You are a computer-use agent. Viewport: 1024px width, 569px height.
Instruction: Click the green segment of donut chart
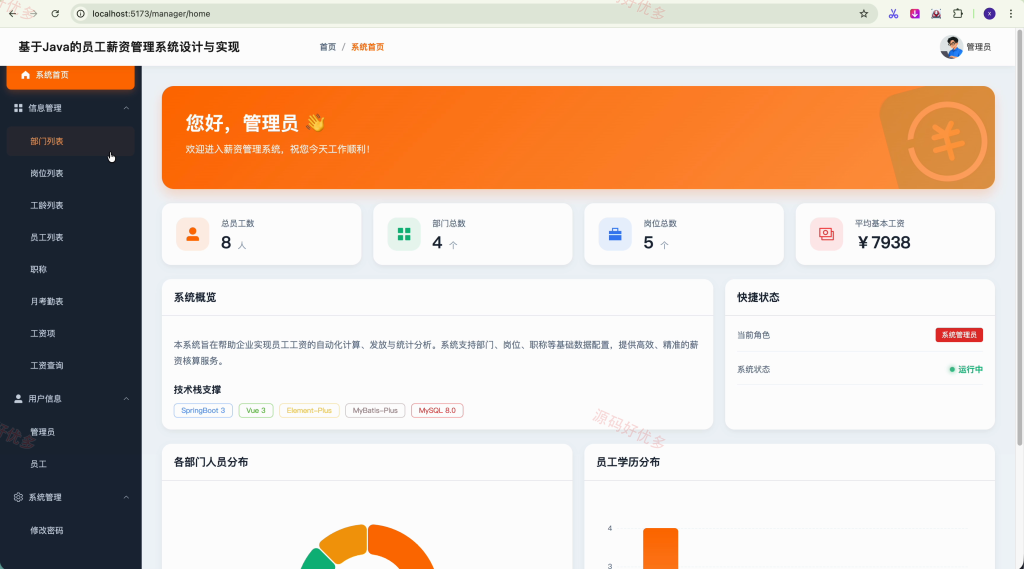click(319, 560)
